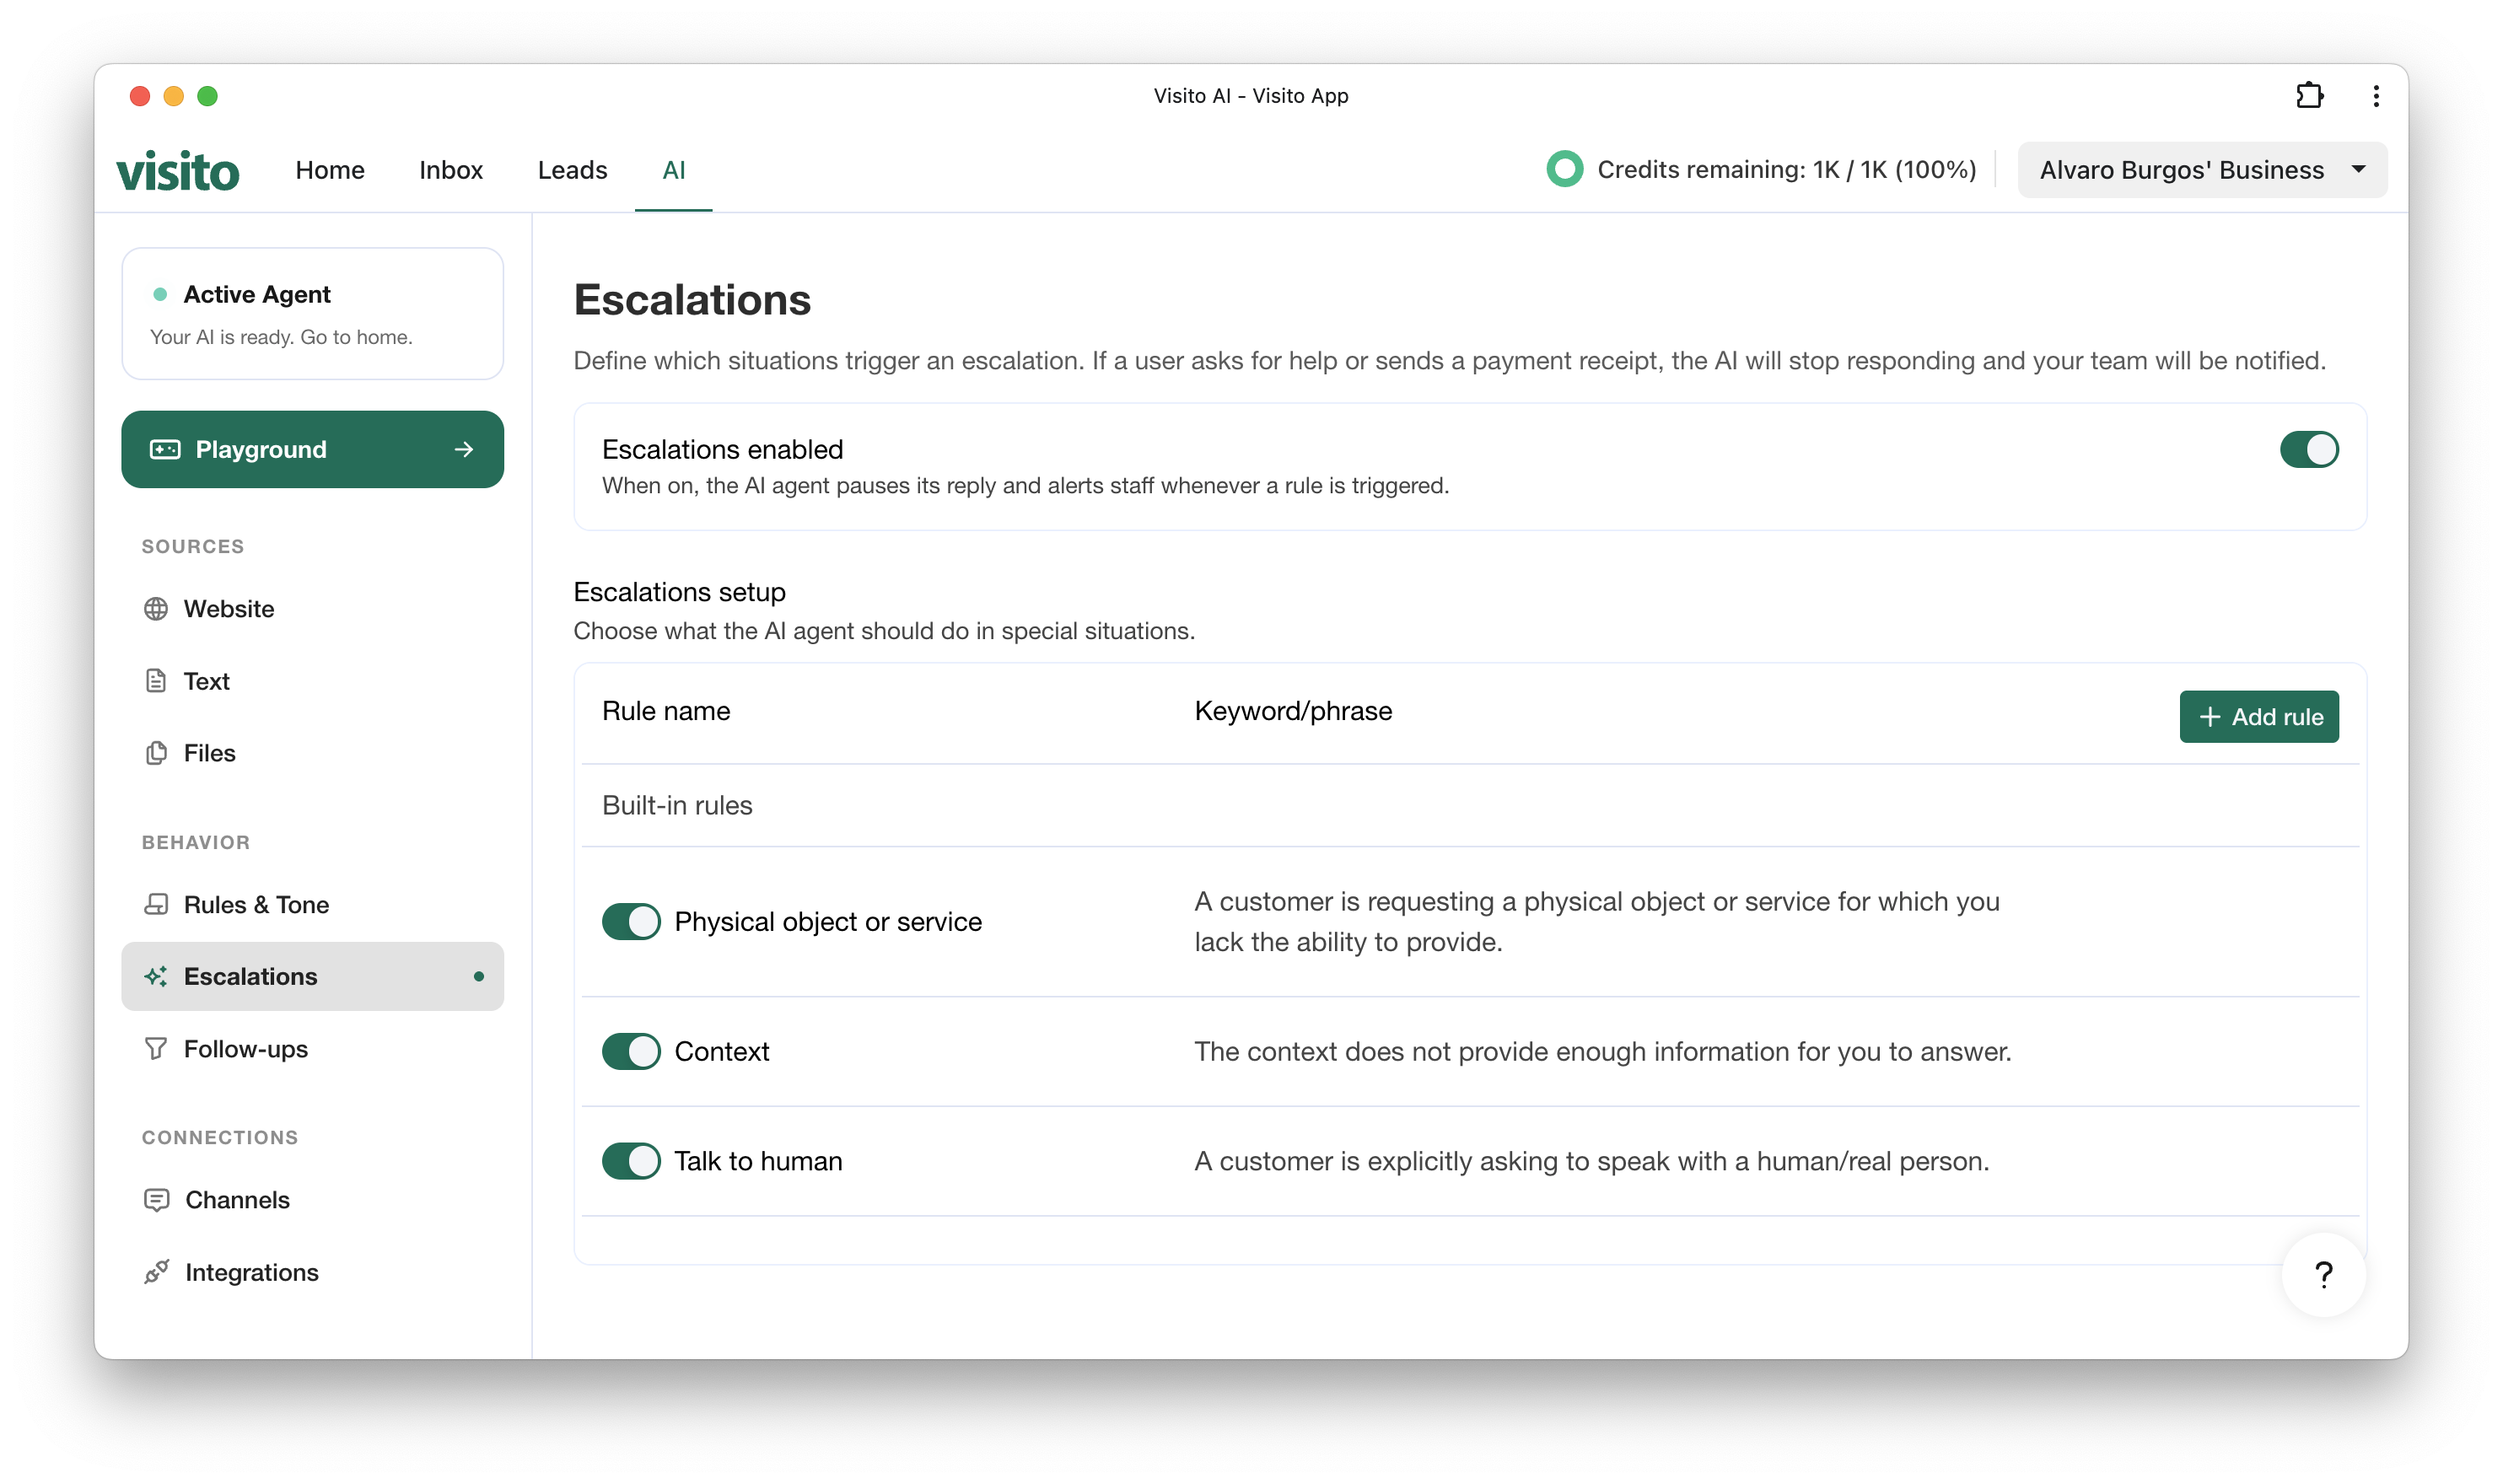This screenshot has width=2503, height=1484.
Task: Click the Website globe icon in sidebar
Action: point(156,609)
